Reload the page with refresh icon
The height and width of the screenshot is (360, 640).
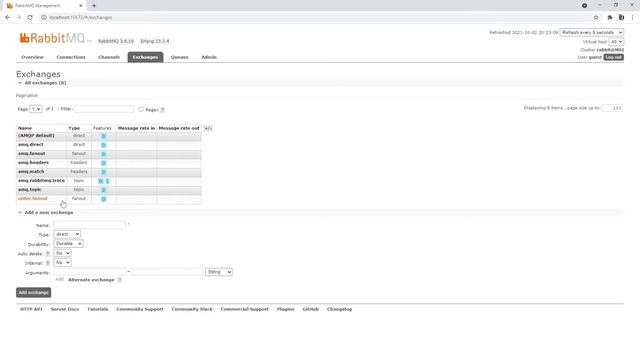(30, 17)
